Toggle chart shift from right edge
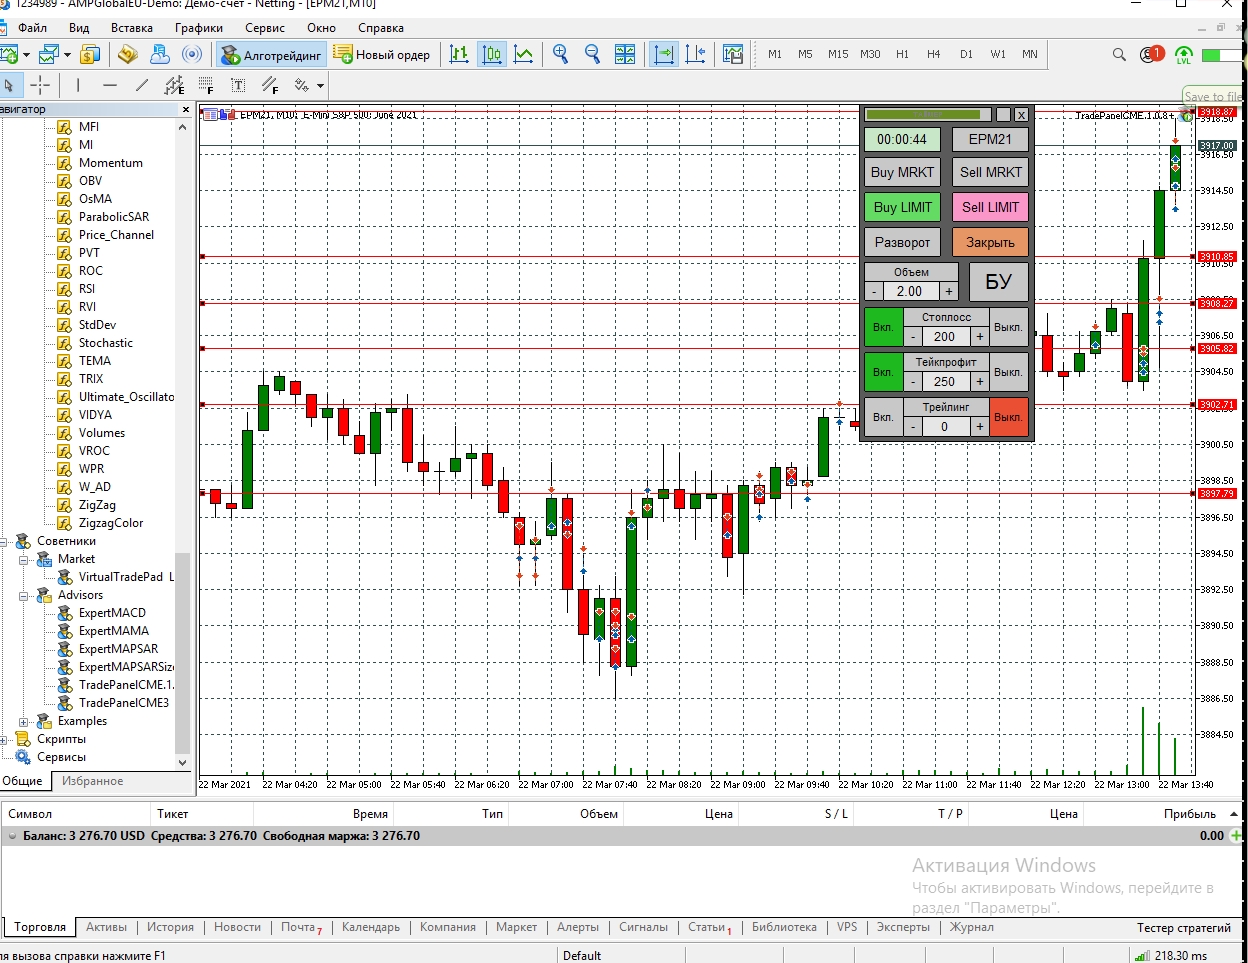 pyautogui.click(x=696, y=54)
